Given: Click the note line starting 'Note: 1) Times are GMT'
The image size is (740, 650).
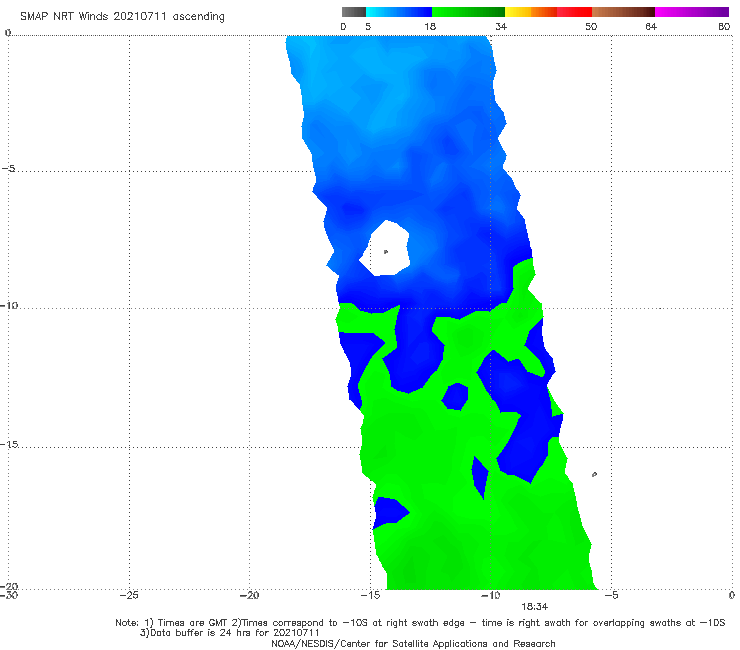Looking at the screenshot, I should pos(420,623).
